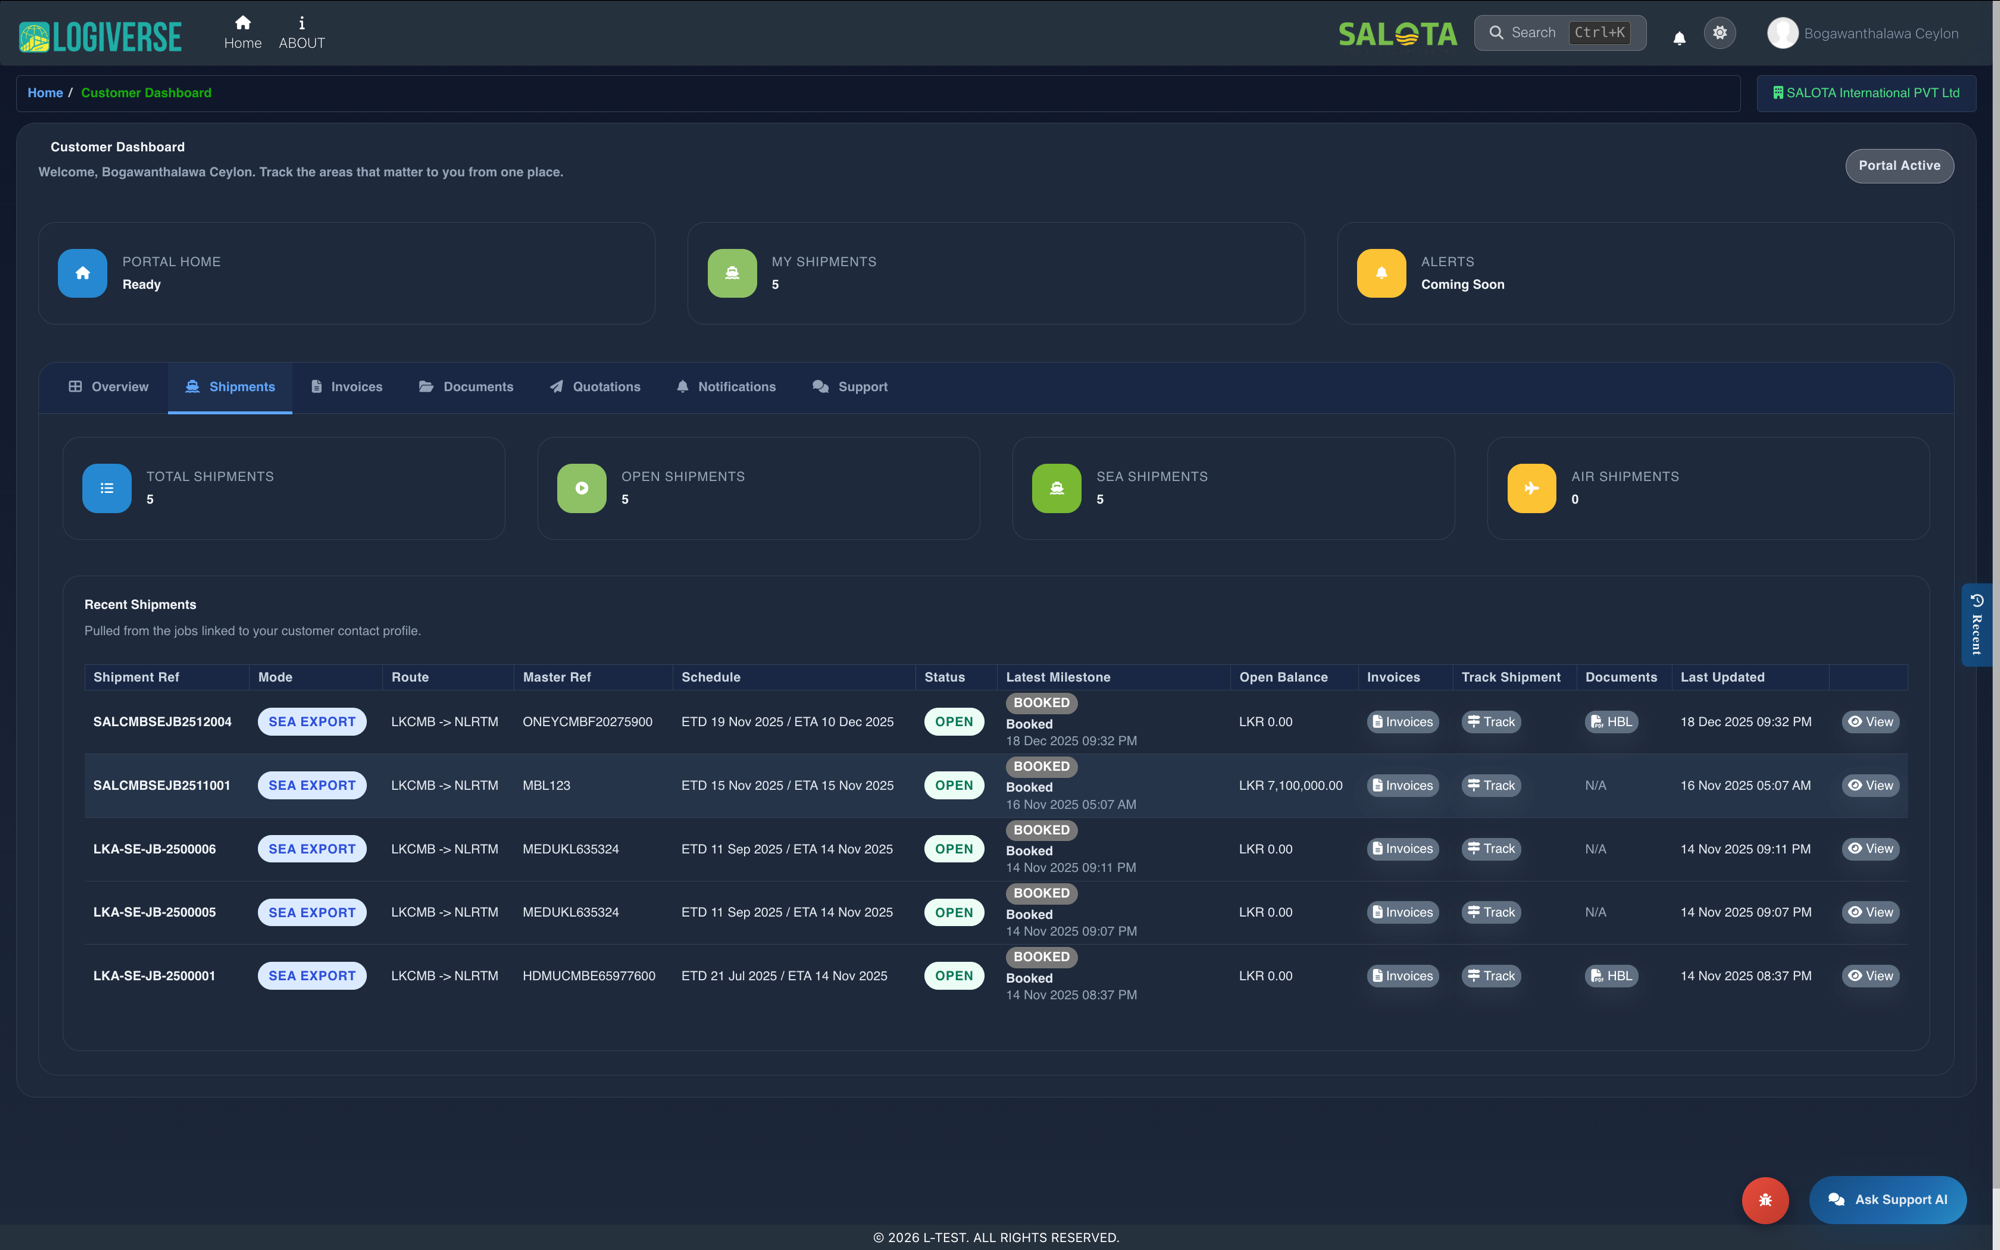Track shipment SALCMBSEJB2512004
This screenshot has width=2000, height=1250.
click(x=1491, y=722)
